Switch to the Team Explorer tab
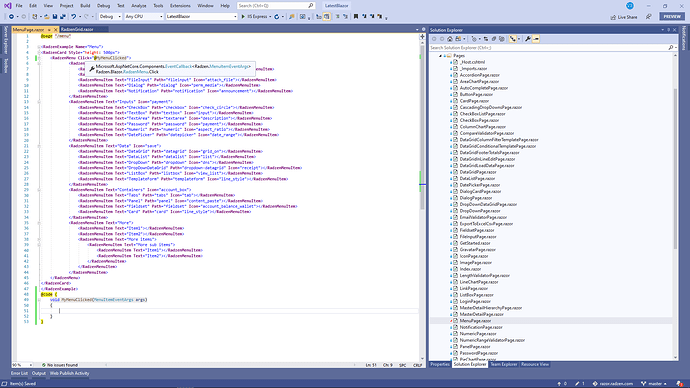Image resolution: width=690 pixels, height=388 pixels. 504,364
